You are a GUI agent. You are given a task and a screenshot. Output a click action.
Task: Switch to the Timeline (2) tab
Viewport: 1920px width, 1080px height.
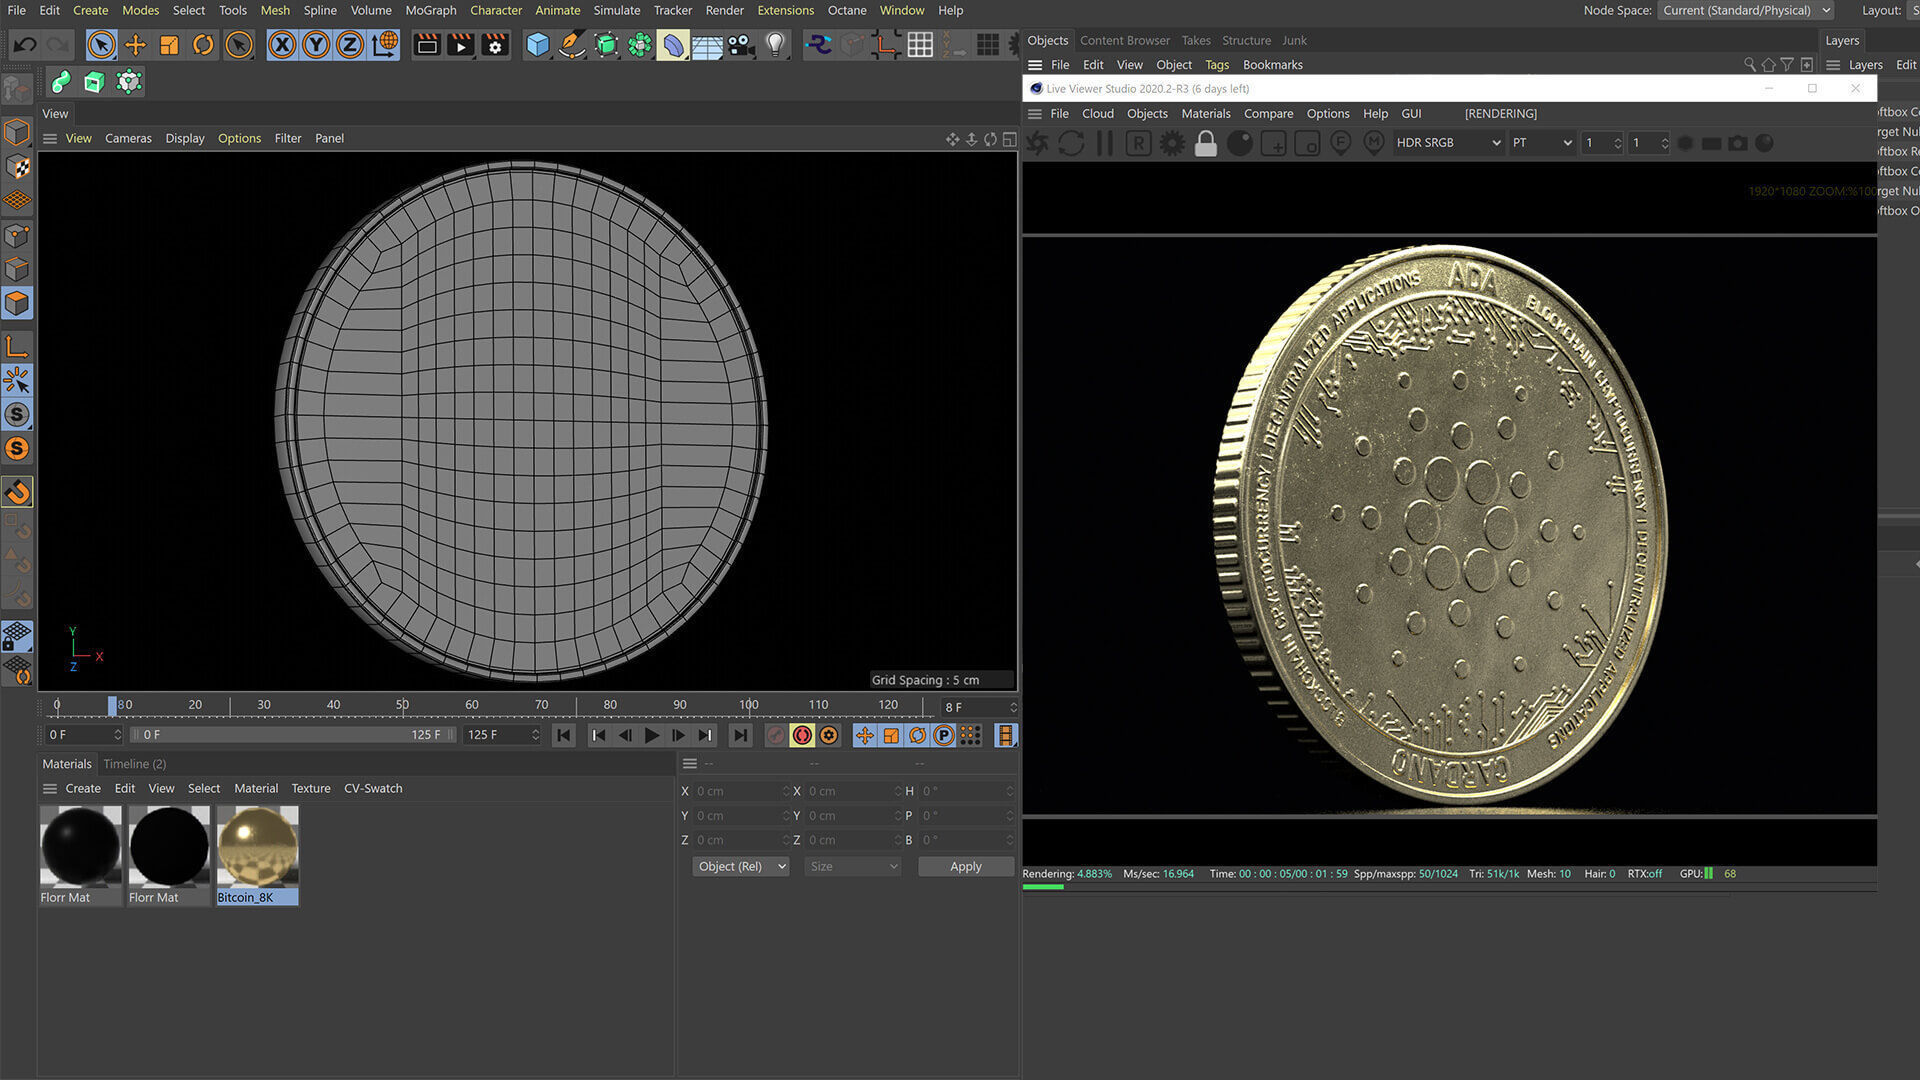click(134, 764)
